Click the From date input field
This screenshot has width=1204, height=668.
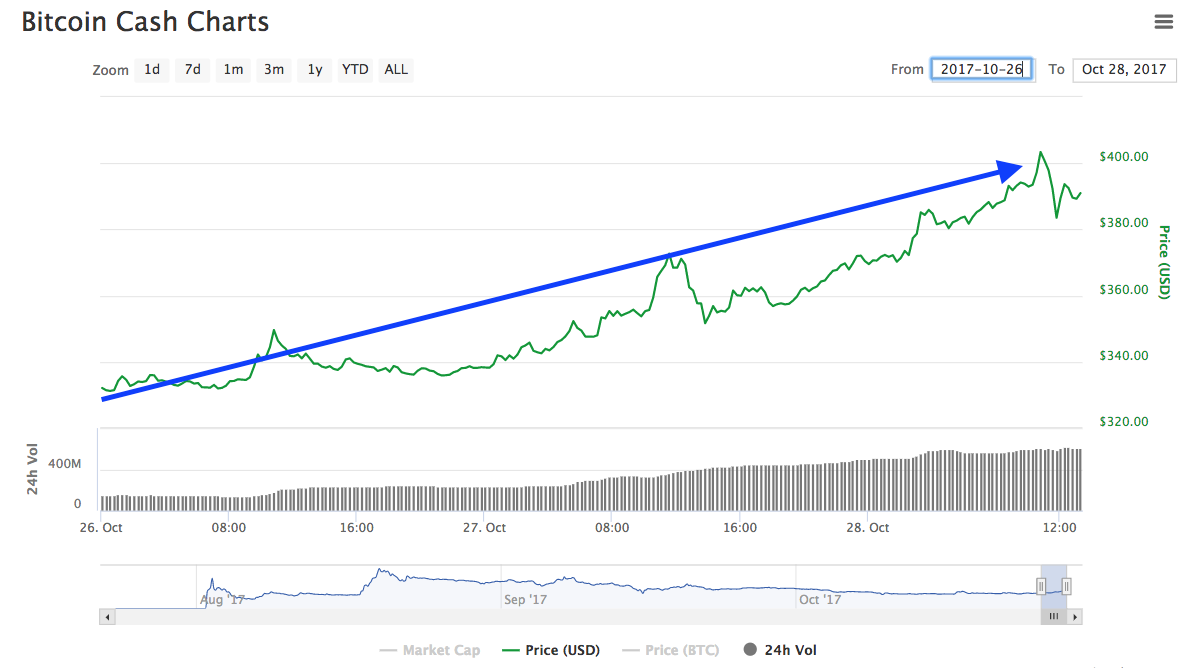(982, 69)
